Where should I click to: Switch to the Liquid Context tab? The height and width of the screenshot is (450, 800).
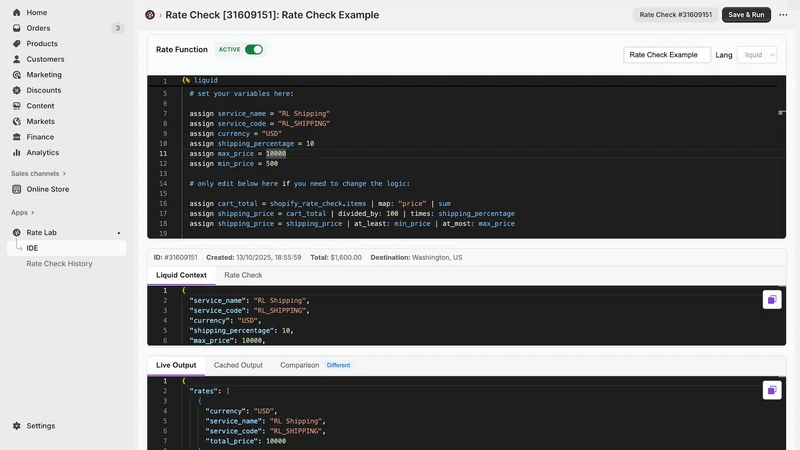tap(181, 275)
